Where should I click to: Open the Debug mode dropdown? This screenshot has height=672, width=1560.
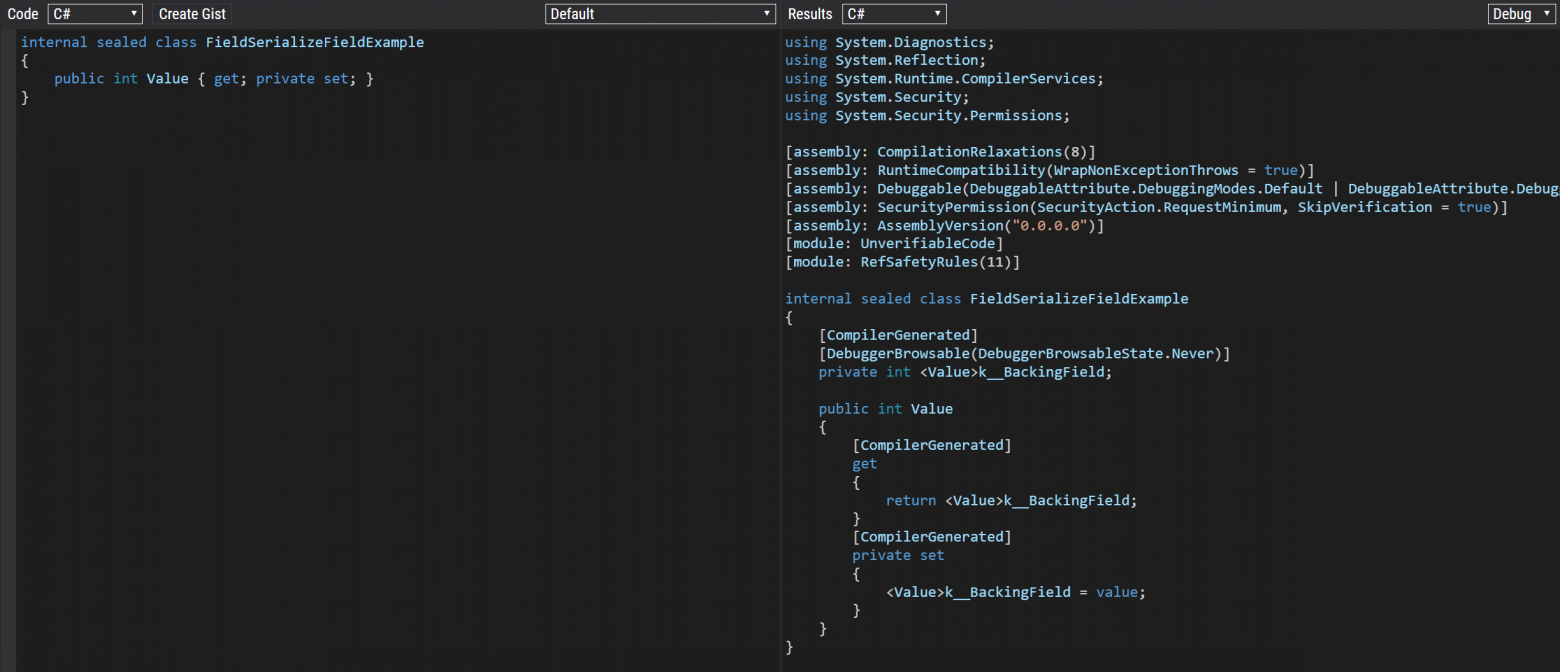[x=1522, y=14]
